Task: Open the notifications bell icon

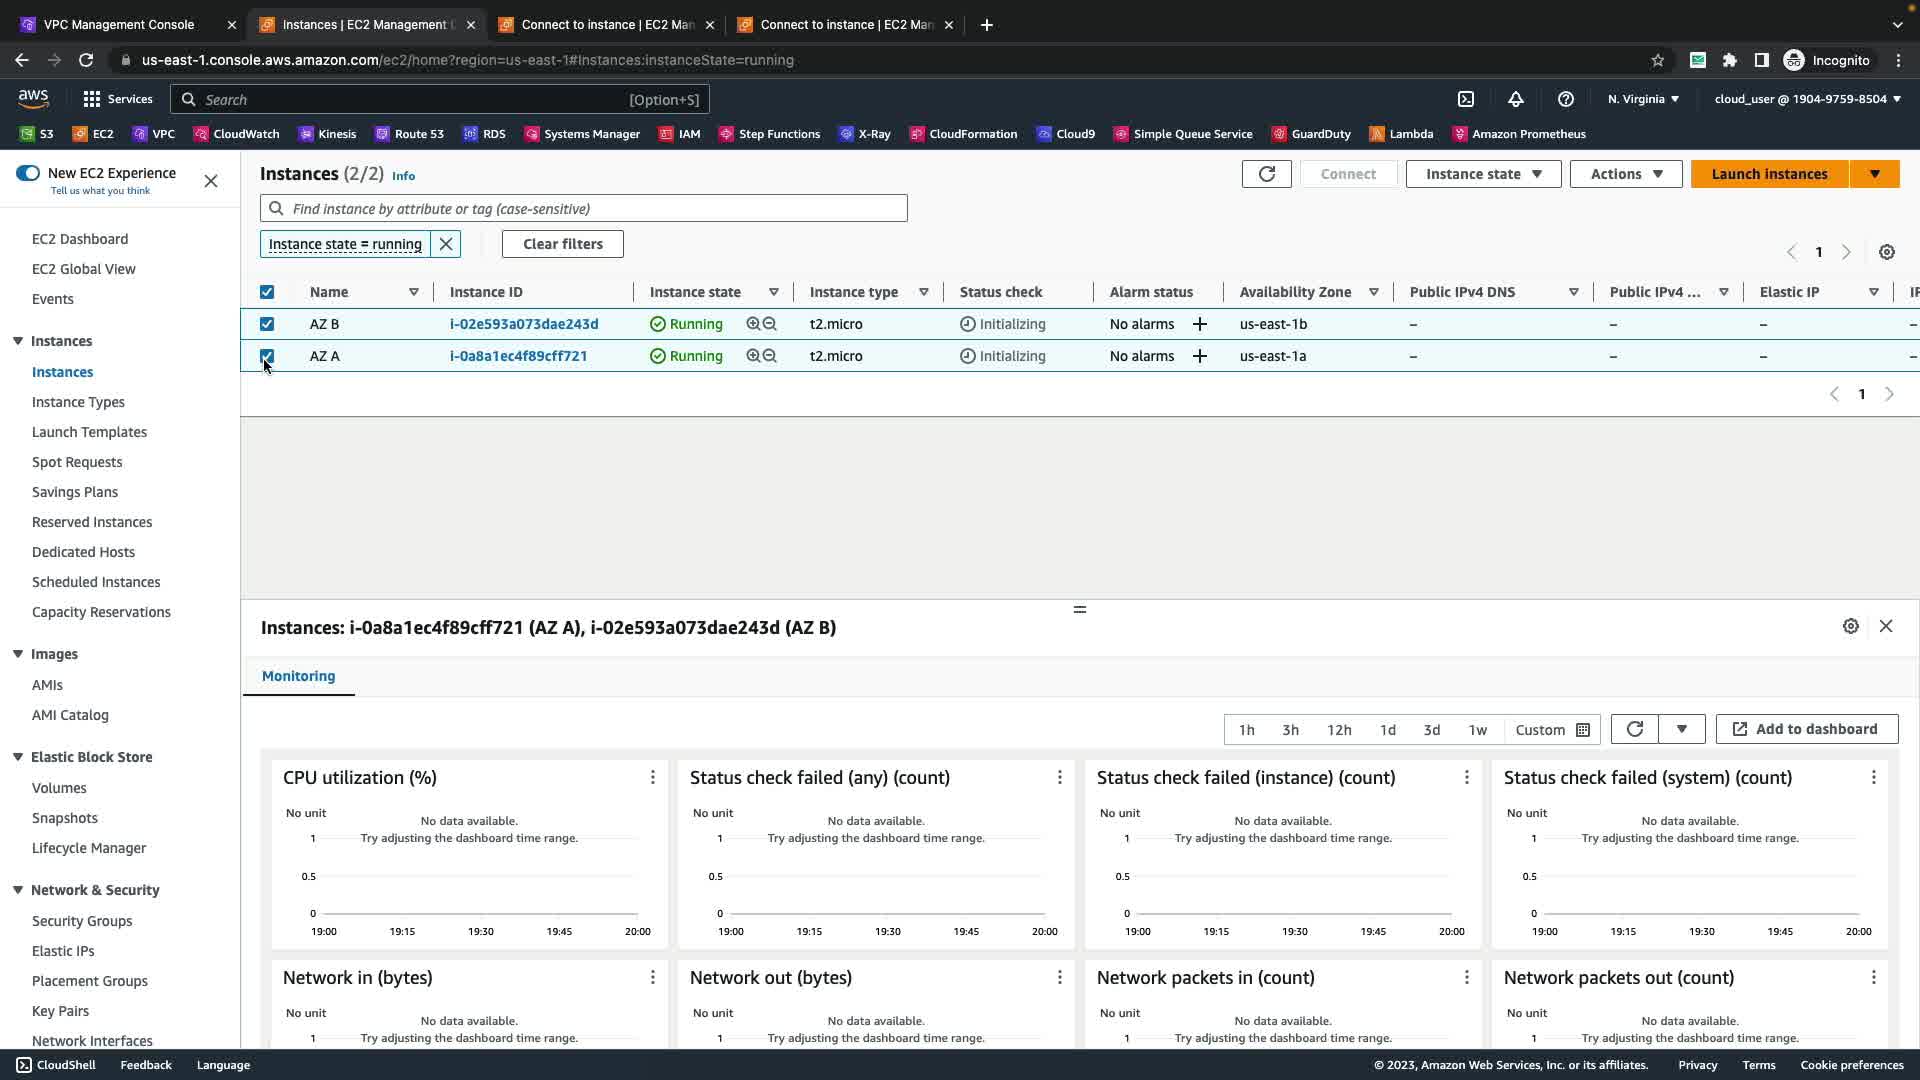Action: point(1516,99)
